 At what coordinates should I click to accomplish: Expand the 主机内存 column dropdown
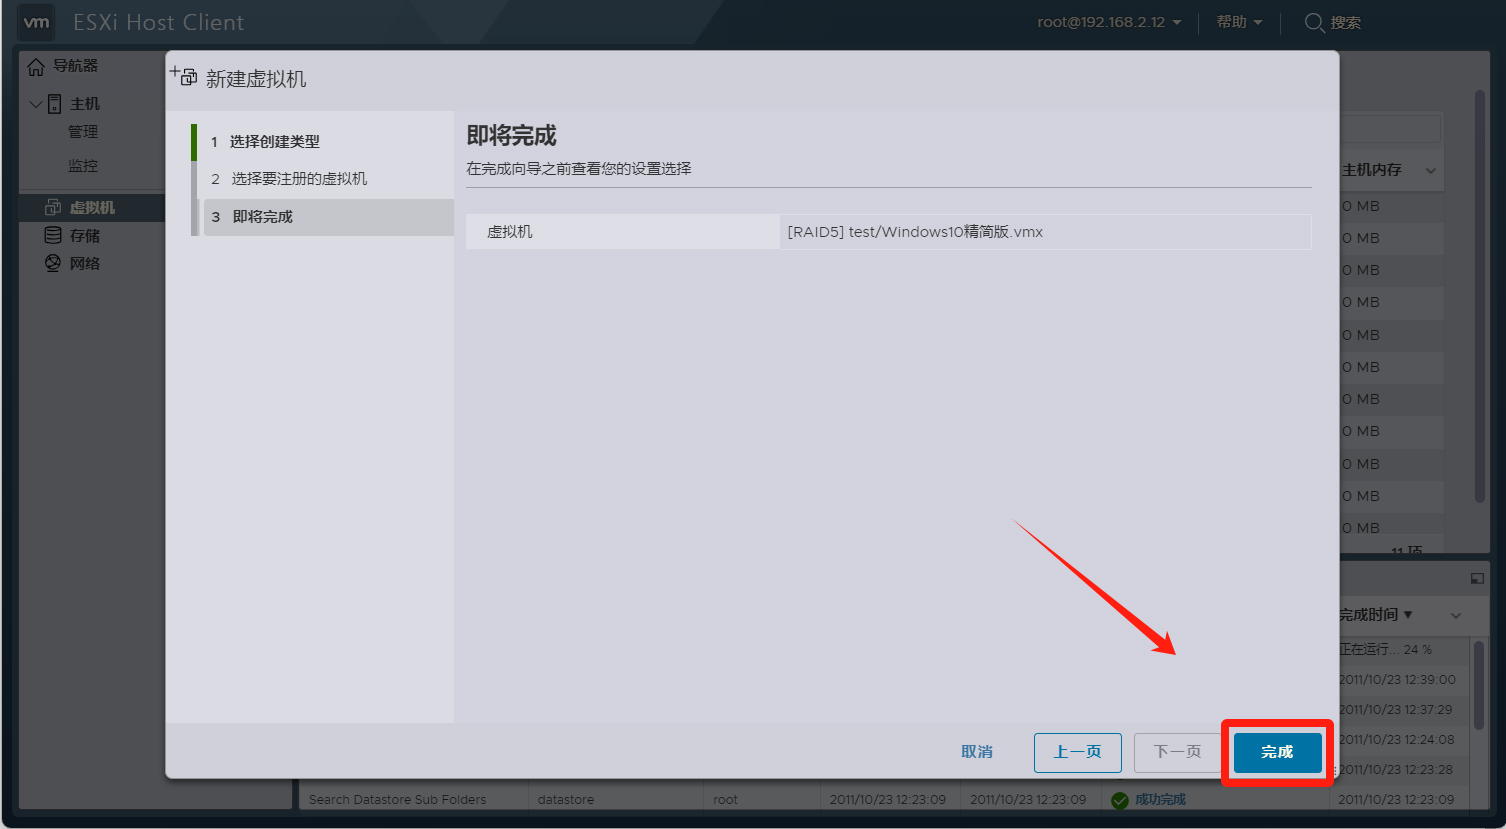1430,171
